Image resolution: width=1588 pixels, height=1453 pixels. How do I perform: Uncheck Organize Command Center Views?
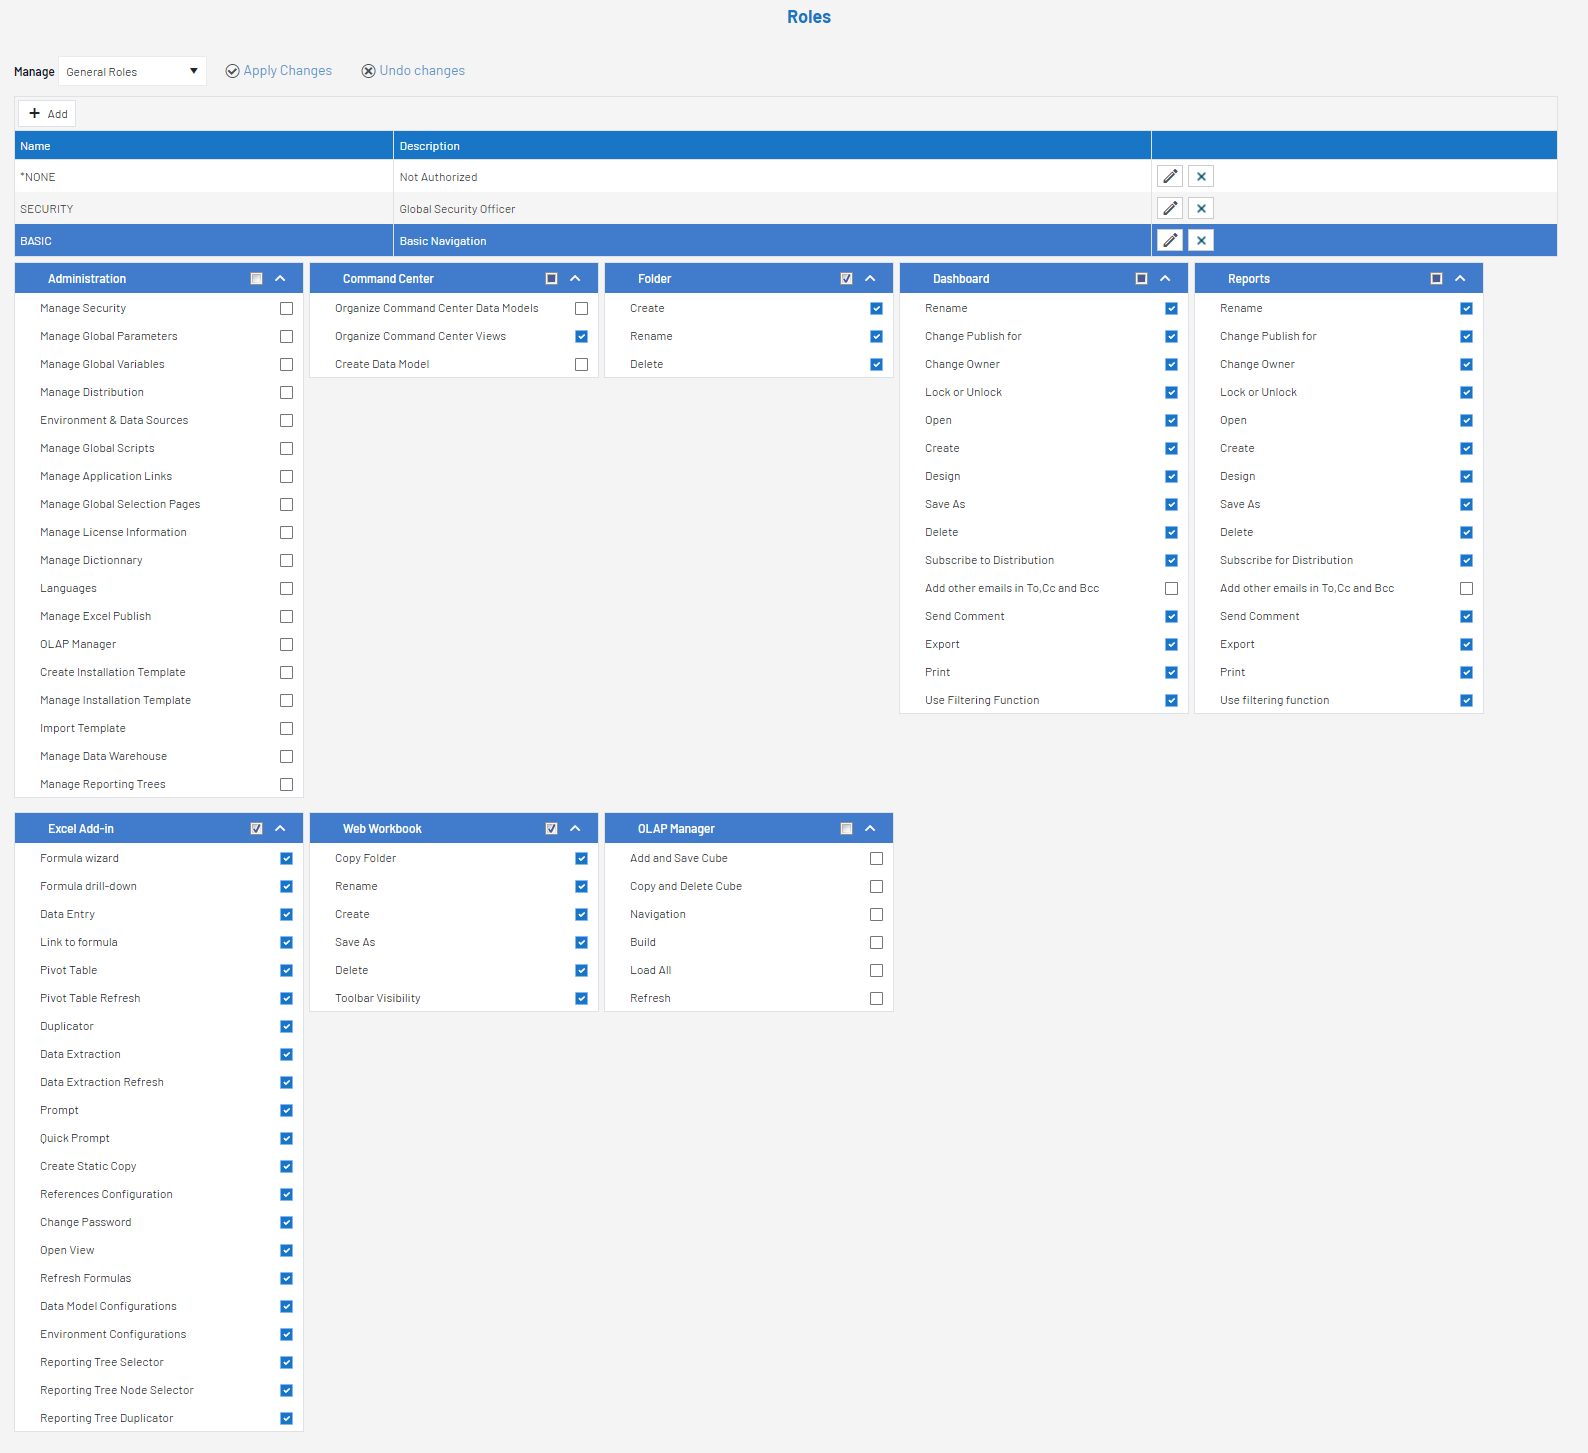click(581, 337)
